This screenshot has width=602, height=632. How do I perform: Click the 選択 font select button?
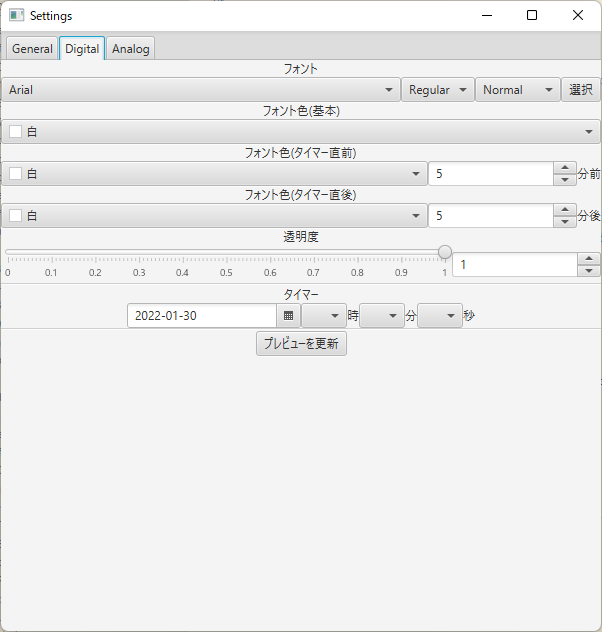581,90
